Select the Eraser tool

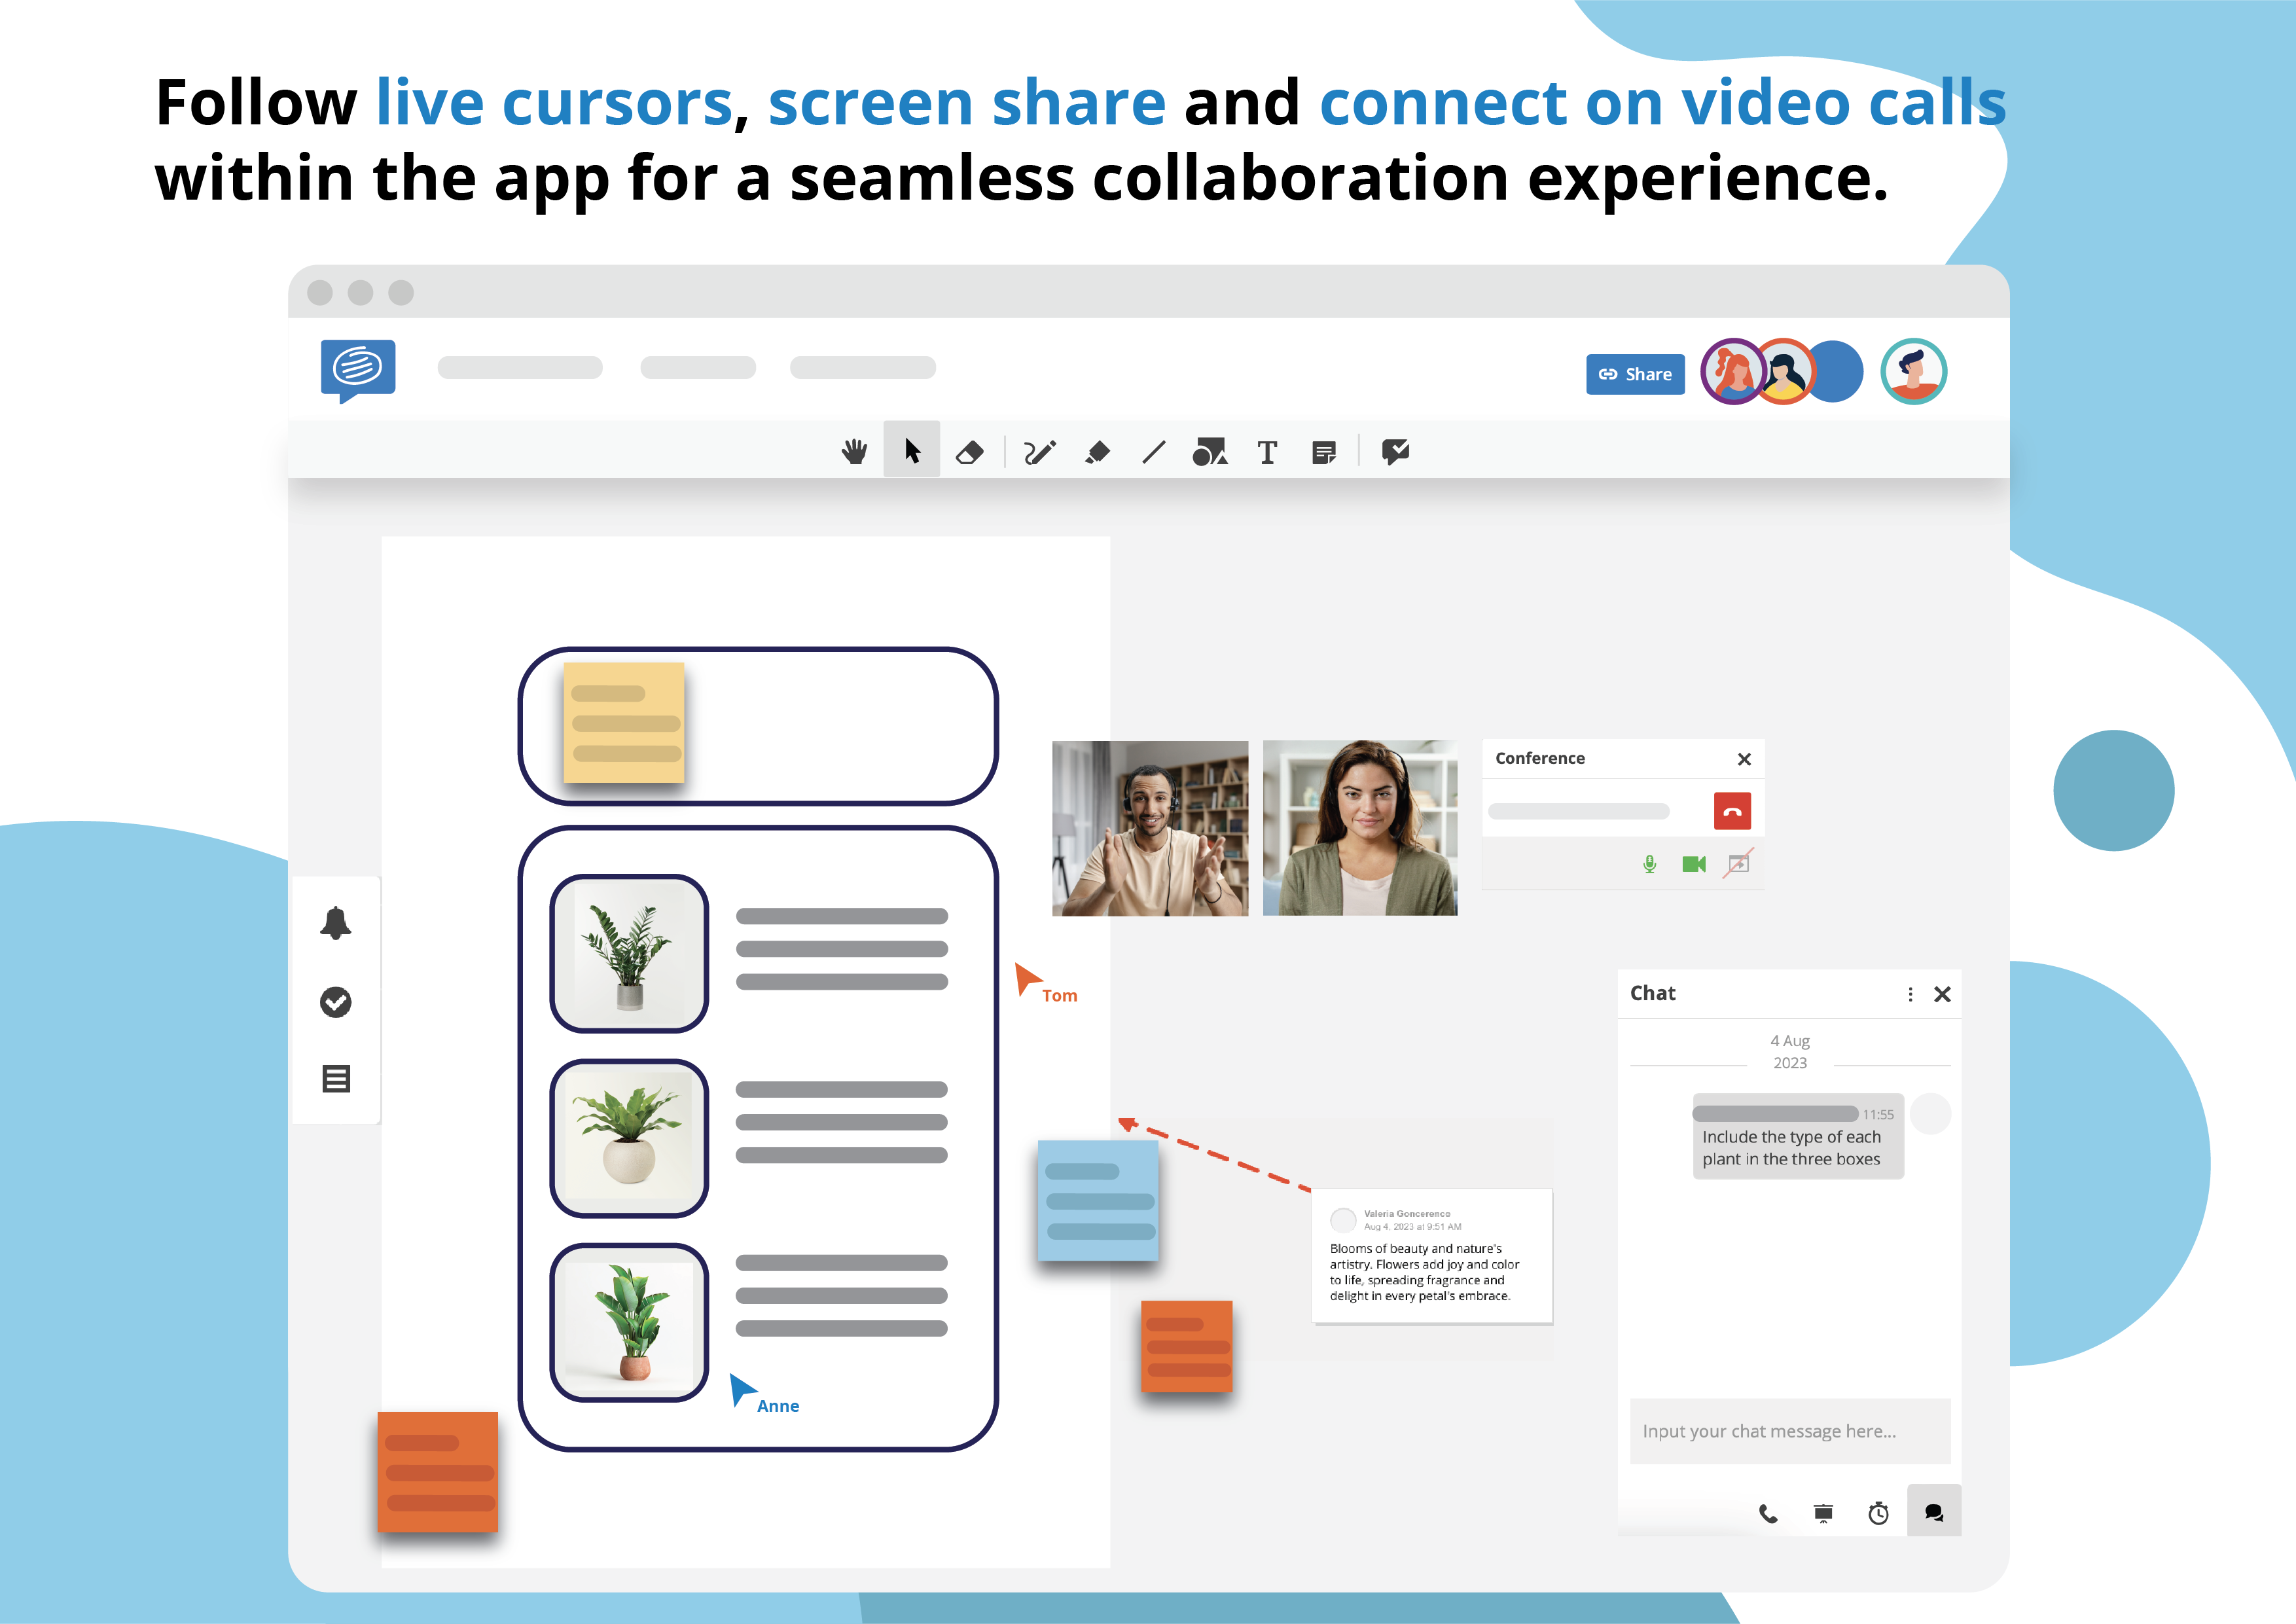(x=969, y=453)
